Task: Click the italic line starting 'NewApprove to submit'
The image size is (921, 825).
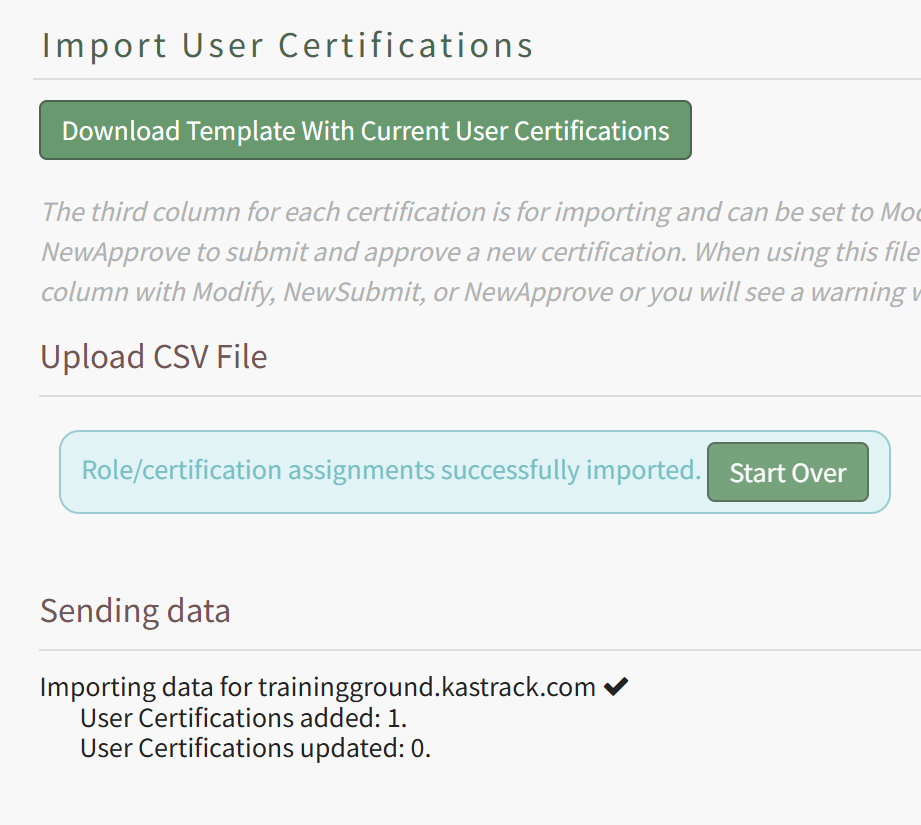Action: pyautogui.click(x=481, y=252)
